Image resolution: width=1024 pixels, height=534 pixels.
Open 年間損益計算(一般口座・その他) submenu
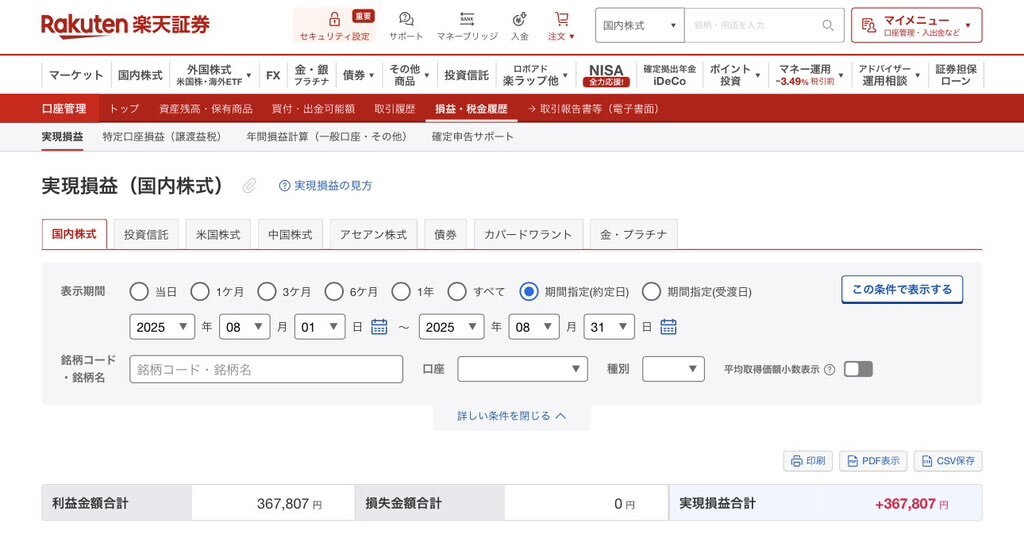pyautogui.click(x=327, y=136)
